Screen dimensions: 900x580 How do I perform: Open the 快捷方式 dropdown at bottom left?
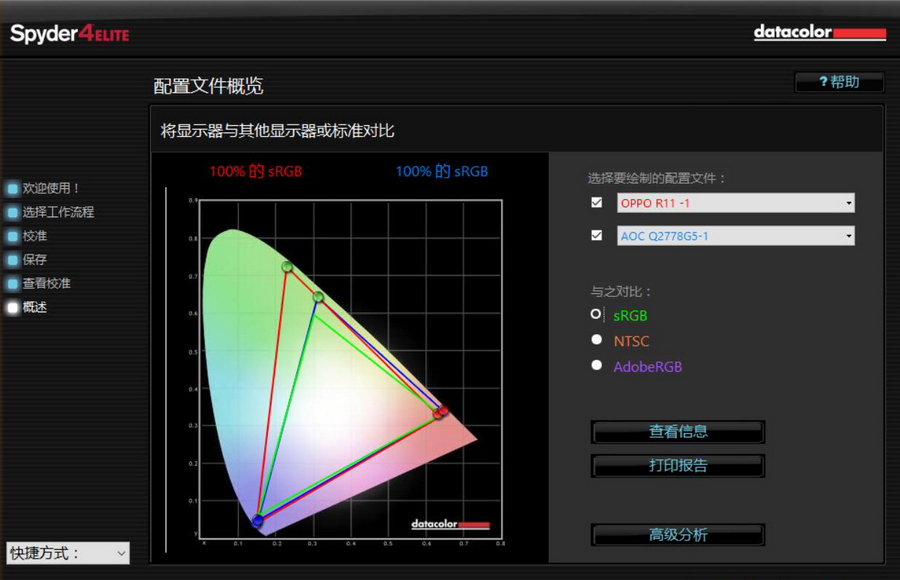click(x=67, y=553)
